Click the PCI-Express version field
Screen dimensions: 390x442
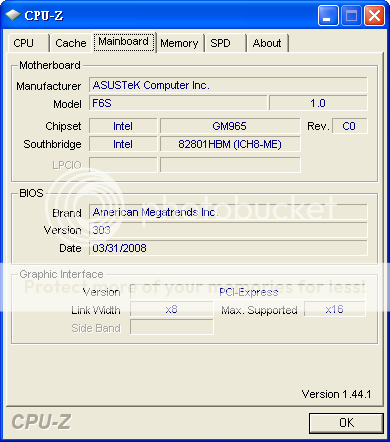(x=248, y=292)
